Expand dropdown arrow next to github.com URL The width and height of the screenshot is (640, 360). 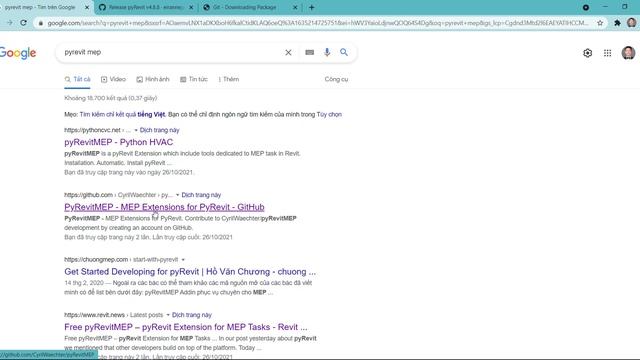pos(177,195)
